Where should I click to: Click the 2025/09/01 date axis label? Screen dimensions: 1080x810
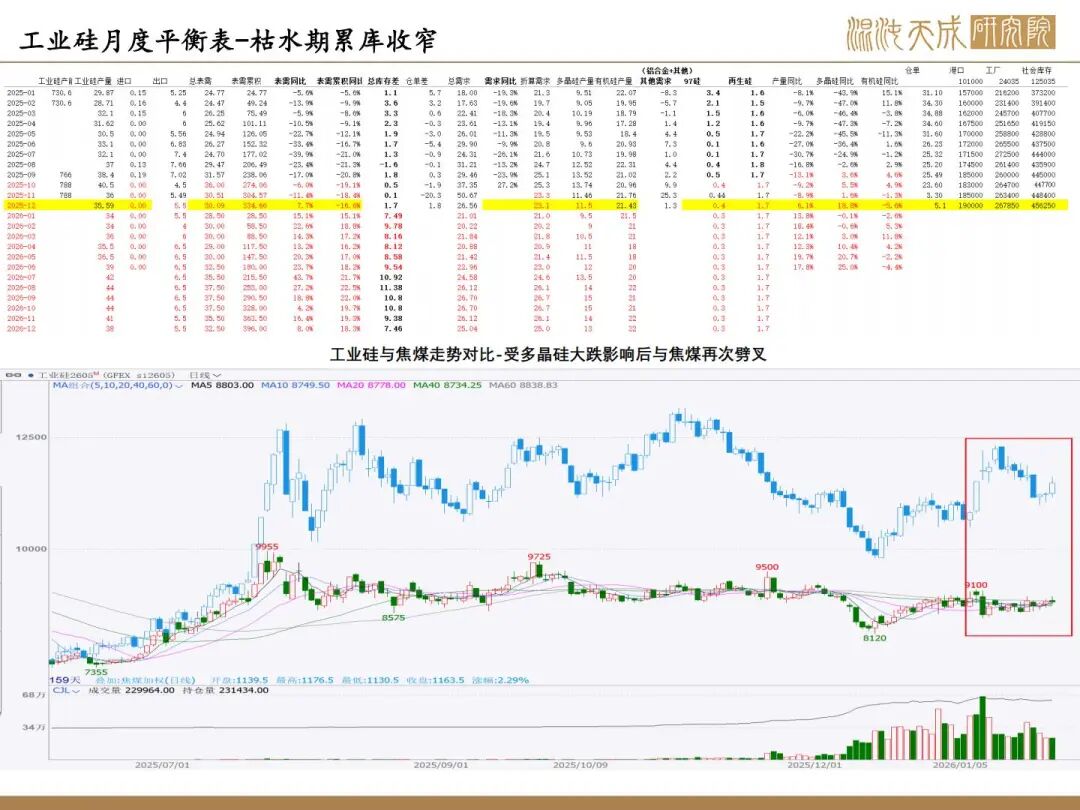[441, 765]
